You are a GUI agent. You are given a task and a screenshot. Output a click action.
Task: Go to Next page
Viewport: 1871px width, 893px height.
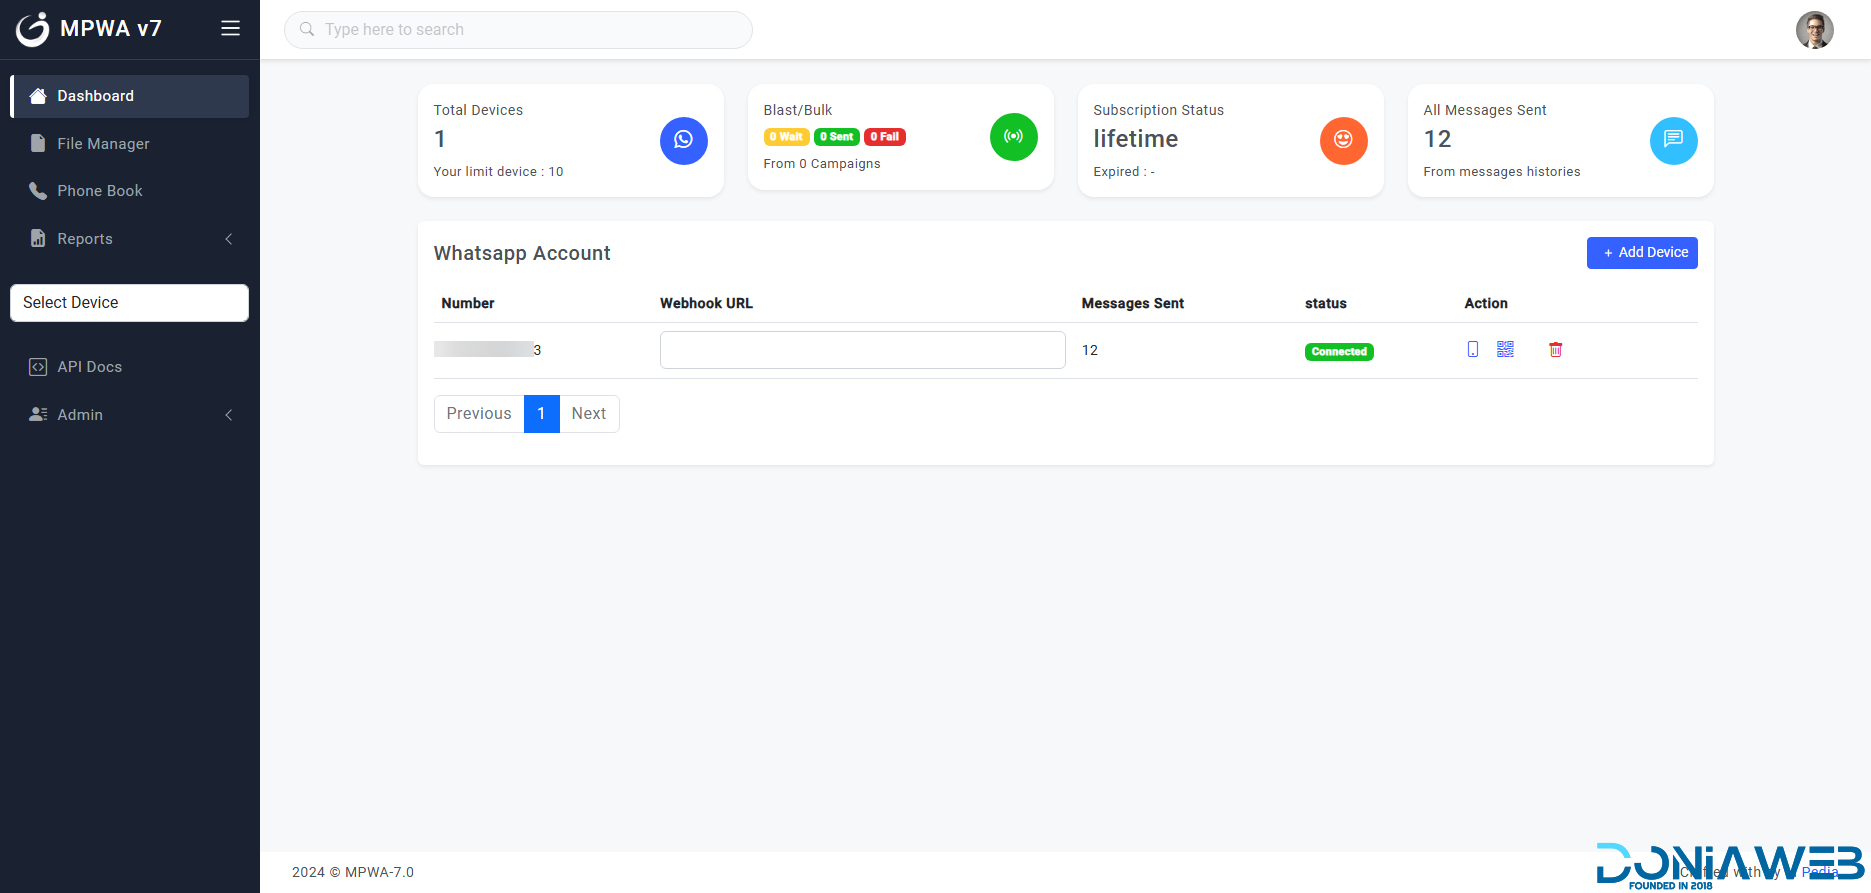(589, 414)
